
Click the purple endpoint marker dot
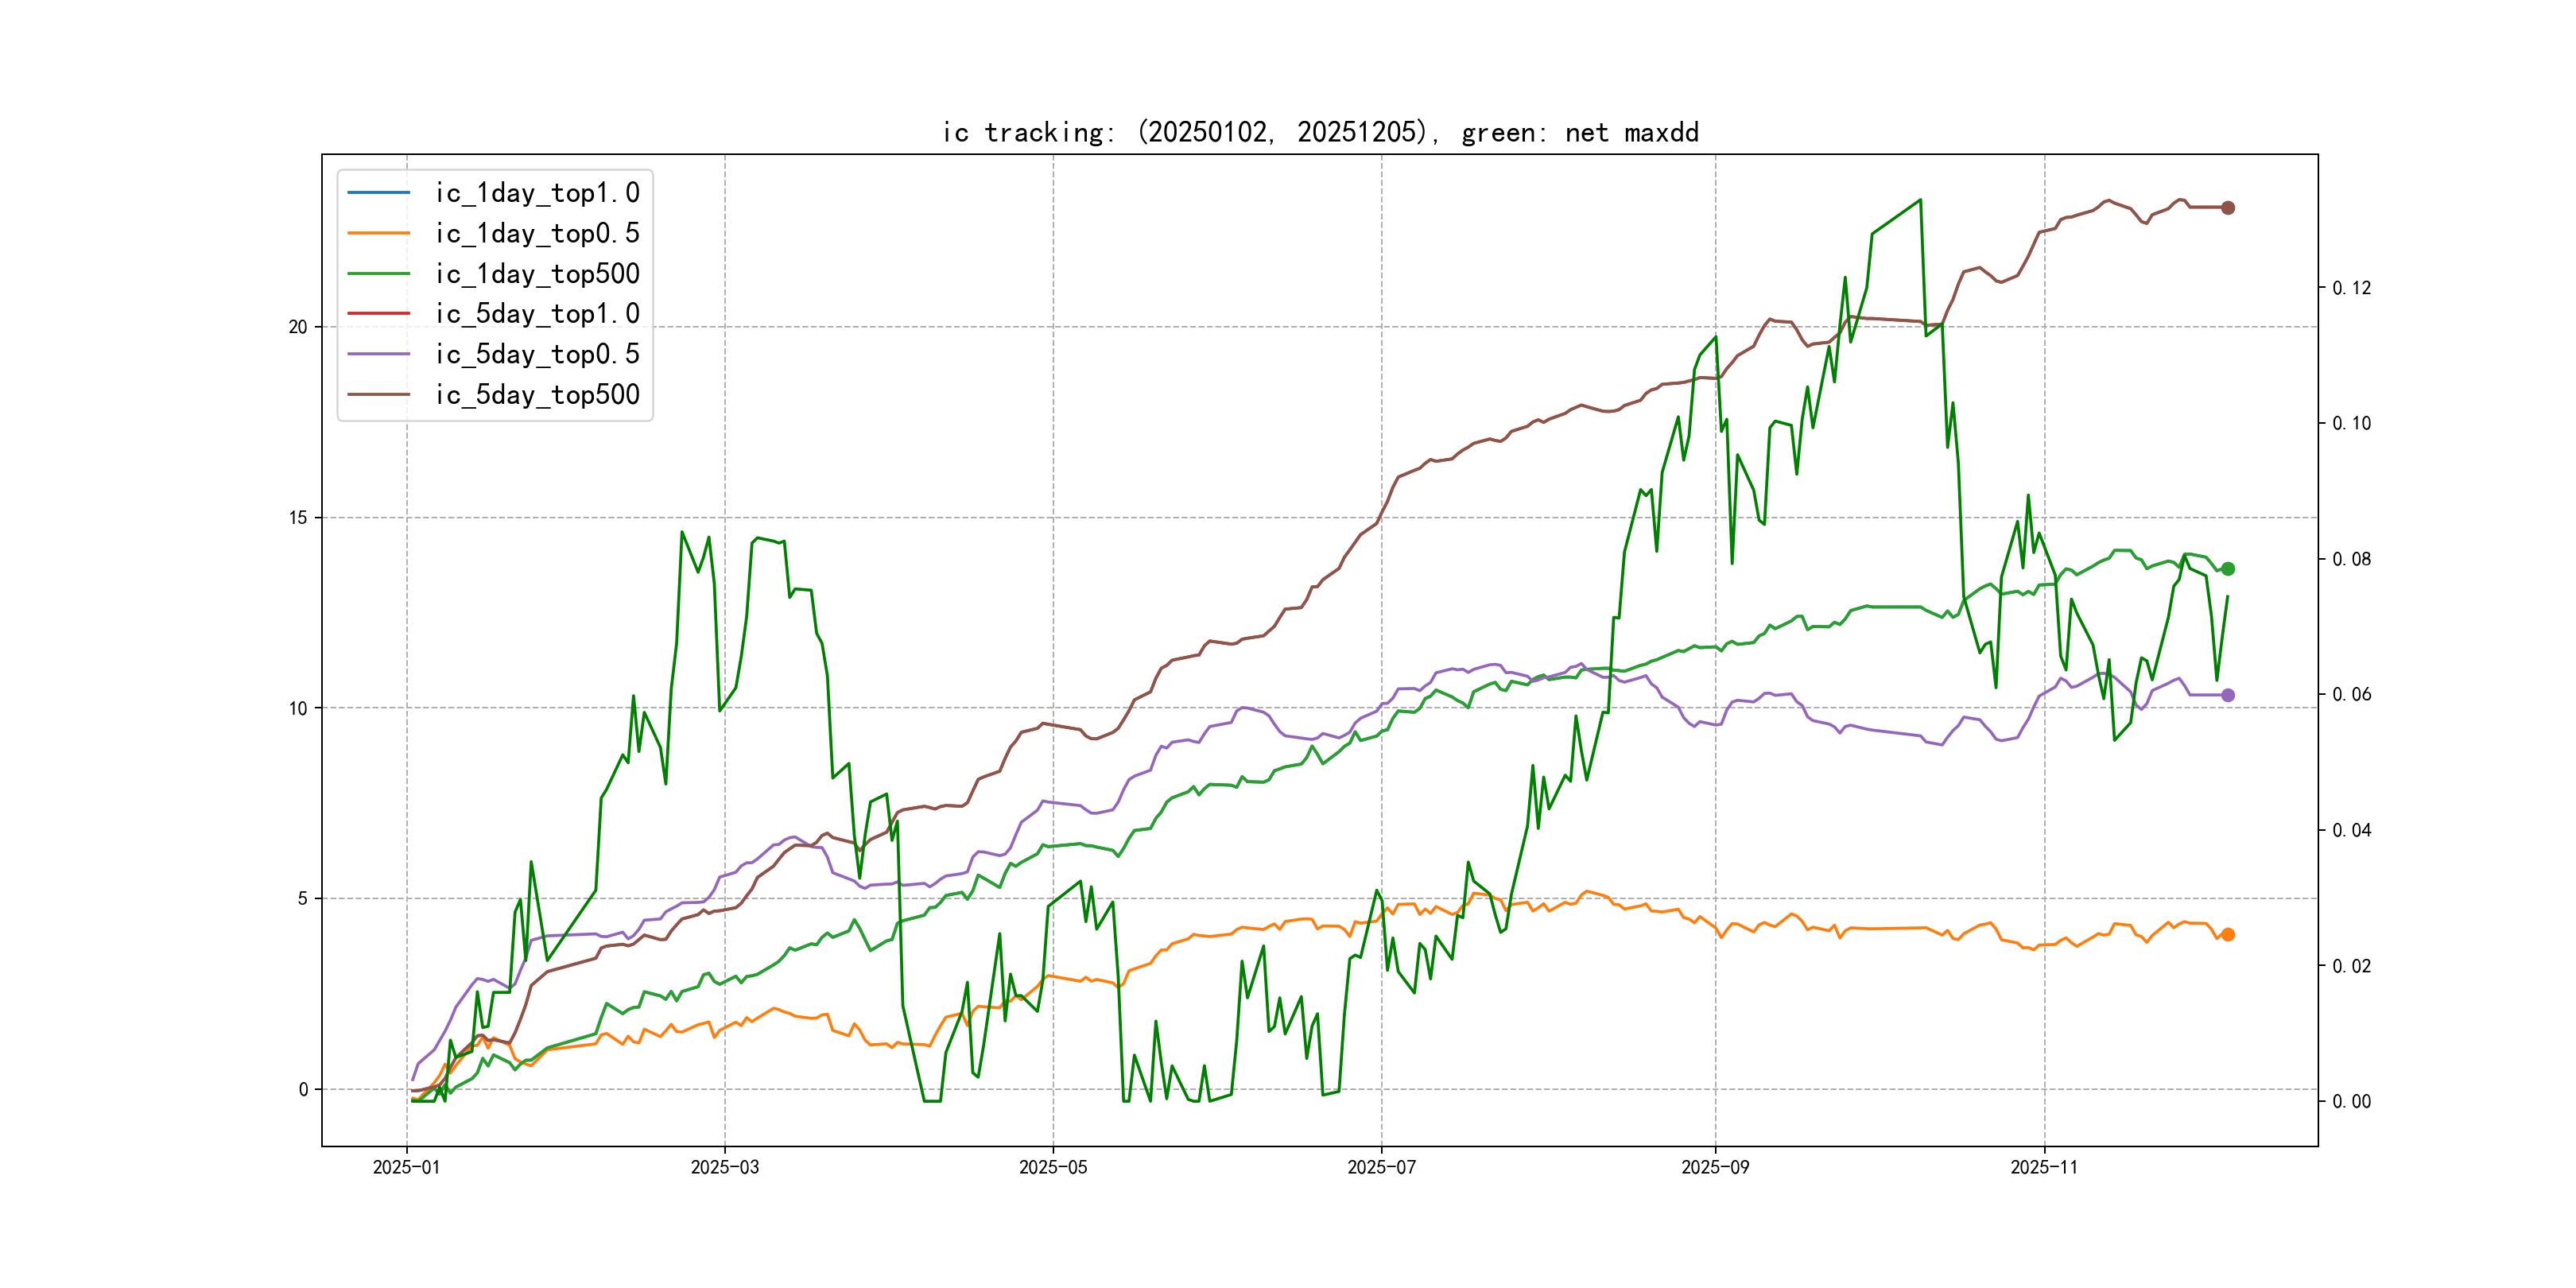click(x=2227, y=695)
